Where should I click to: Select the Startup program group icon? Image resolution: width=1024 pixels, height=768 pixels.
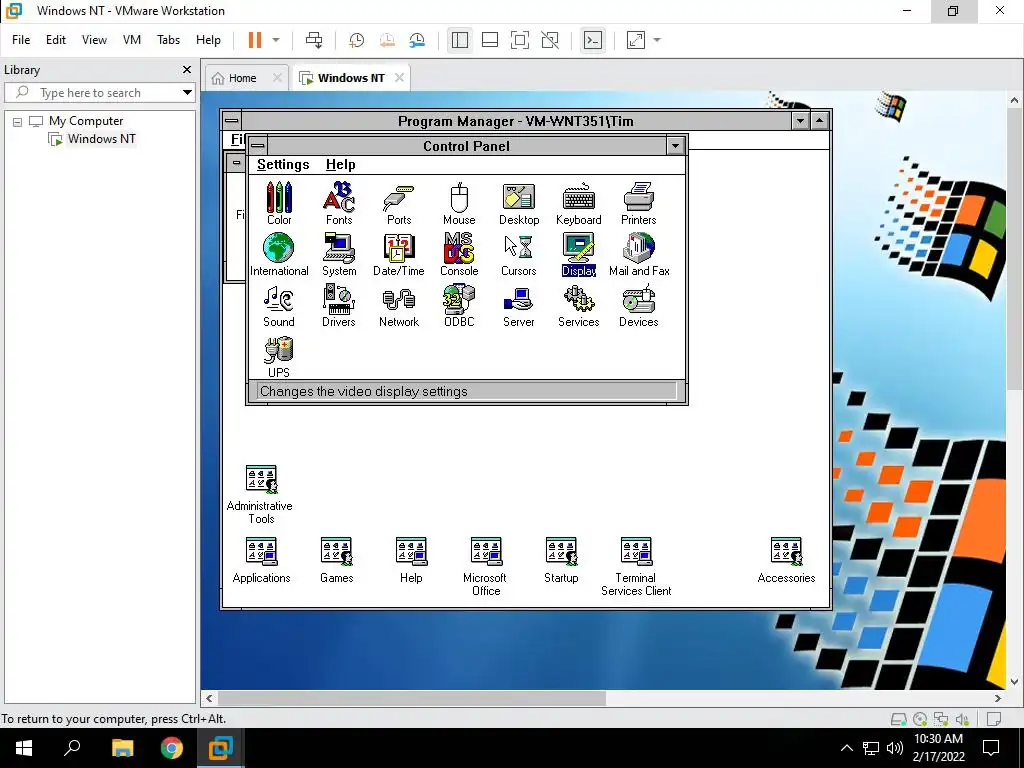(561, 560)
